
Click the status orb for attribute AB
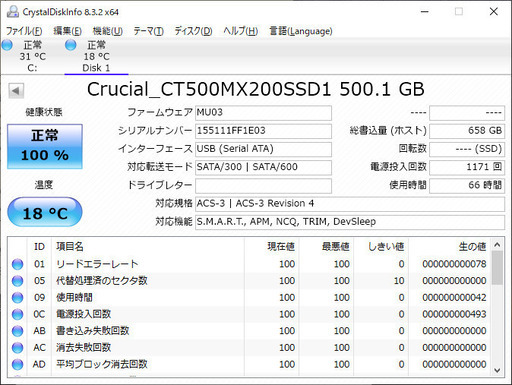point(17,331)
